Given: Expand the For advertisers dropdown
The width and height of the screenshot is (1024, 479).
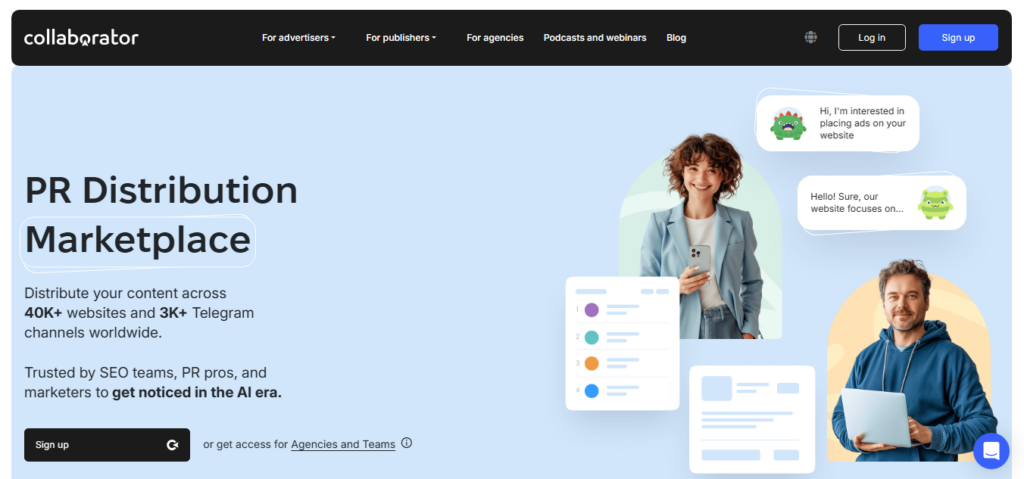Looking at the screenshot, I should [x=298, y=38].
